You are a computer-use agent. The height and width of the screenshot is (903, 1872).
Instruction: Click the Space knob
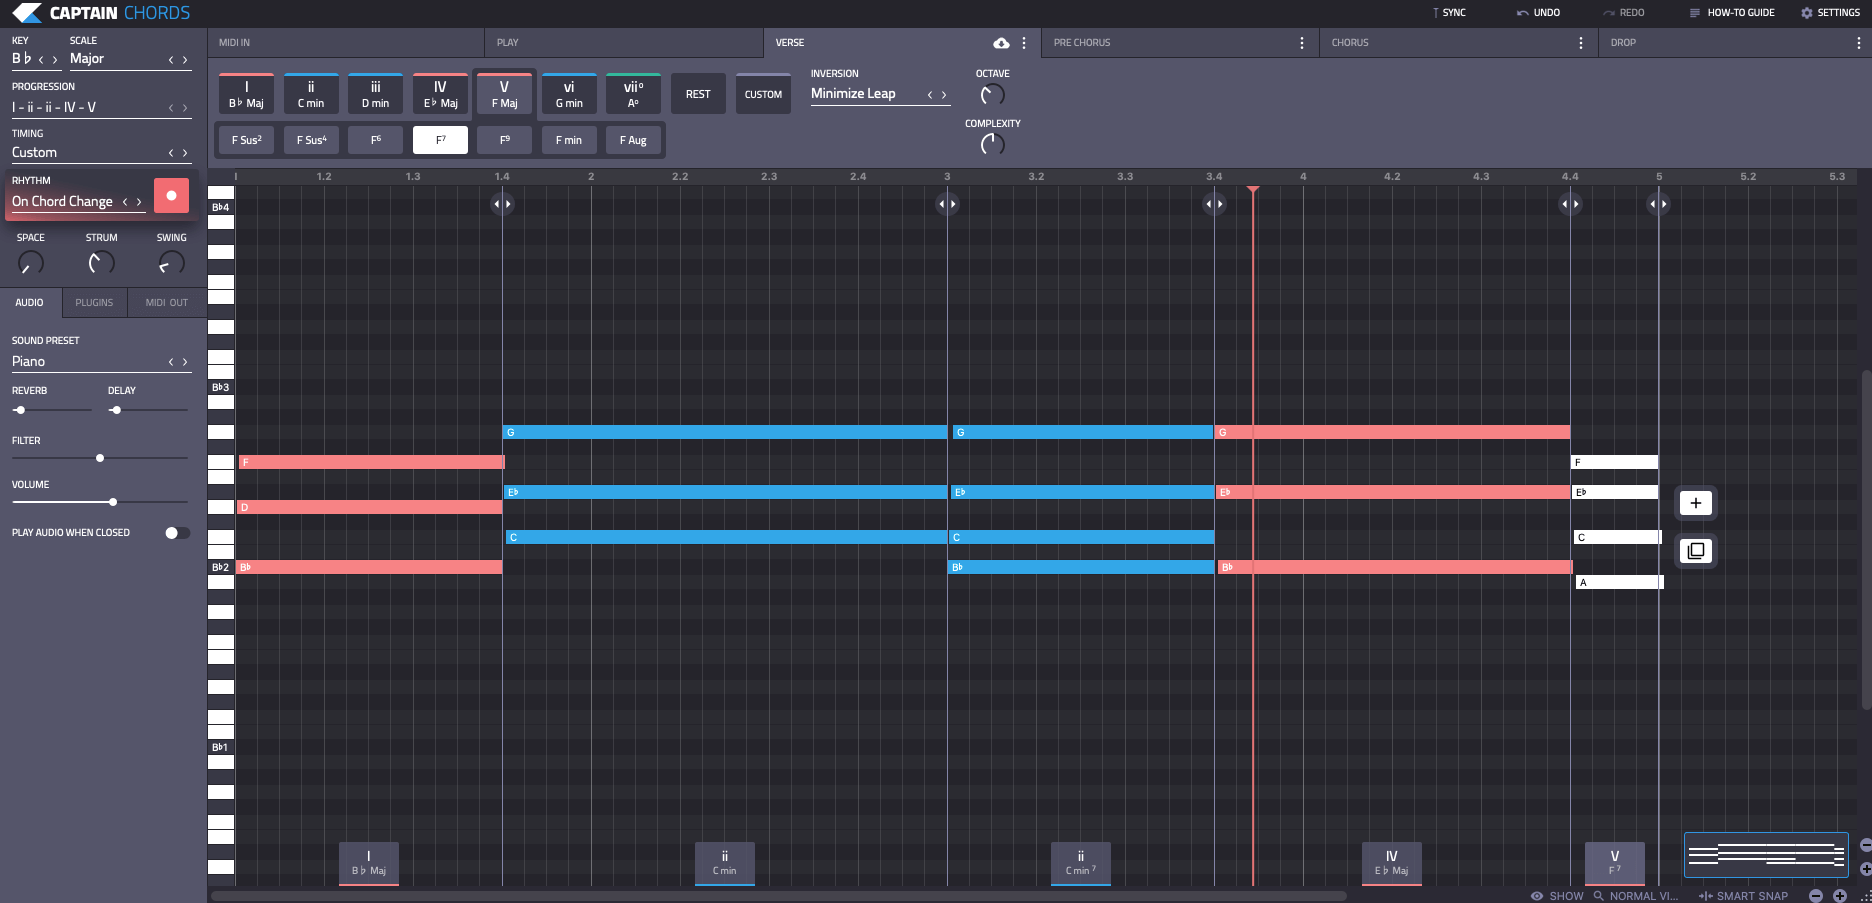(x=31, y=263)
